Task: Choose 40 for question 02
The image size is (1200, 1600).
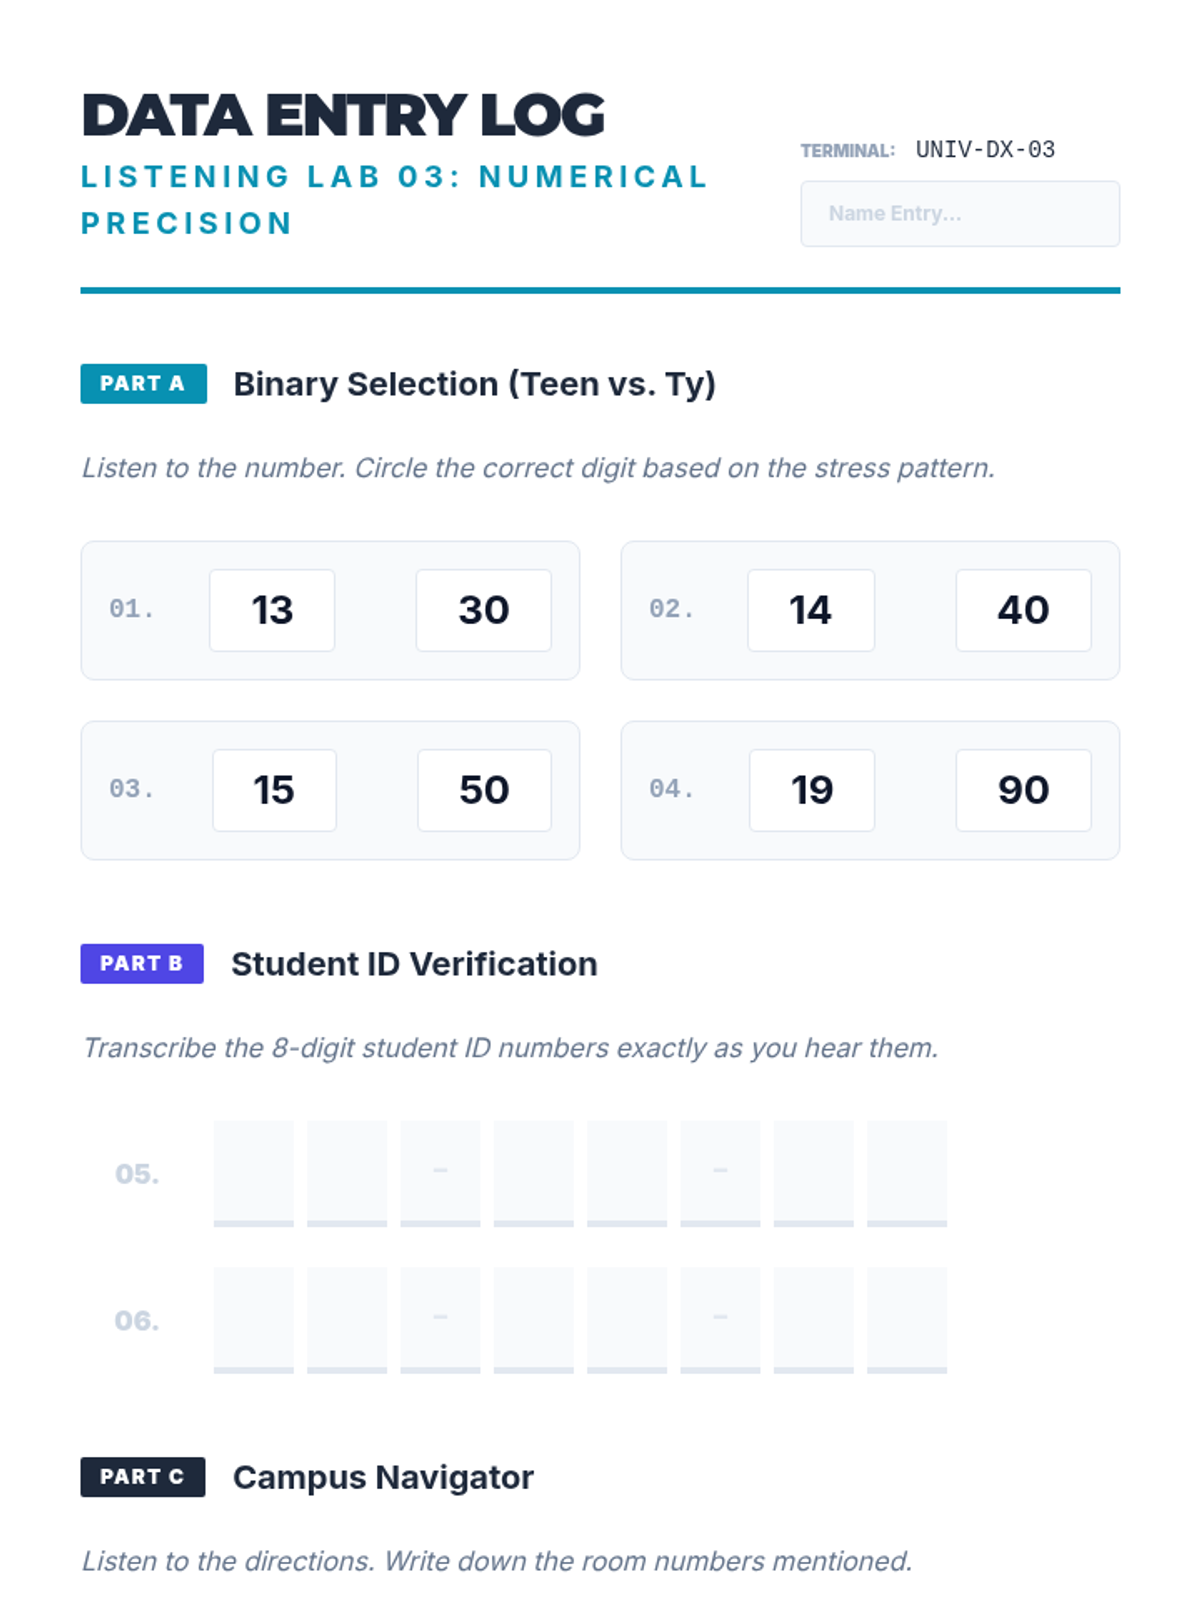Action: 1022,610
